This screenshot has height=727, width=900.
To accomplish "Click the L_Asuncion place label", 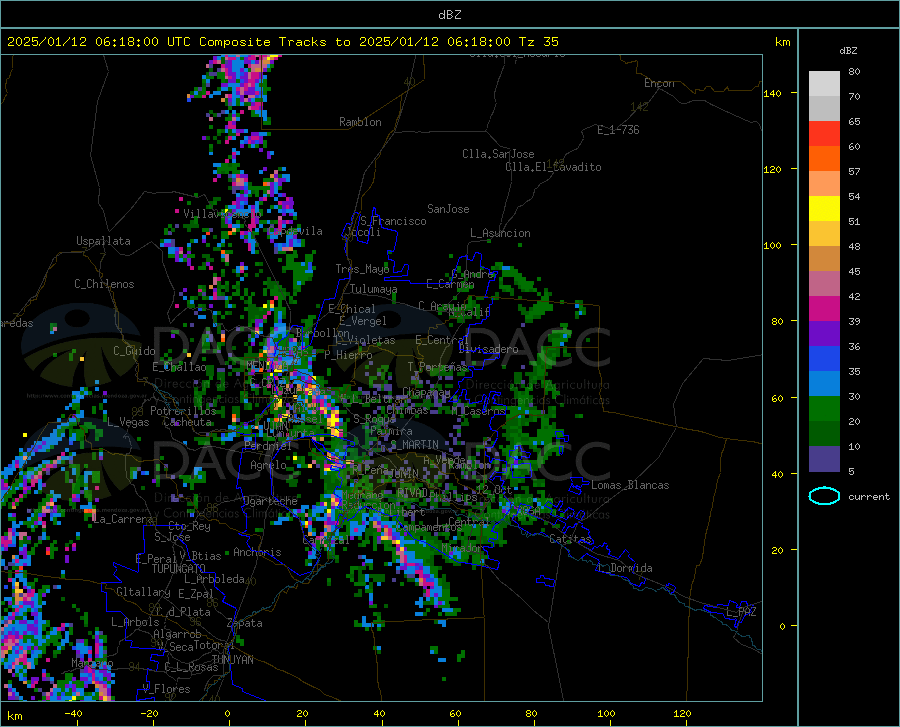I will pyautogui.click(x=500, y=233).
